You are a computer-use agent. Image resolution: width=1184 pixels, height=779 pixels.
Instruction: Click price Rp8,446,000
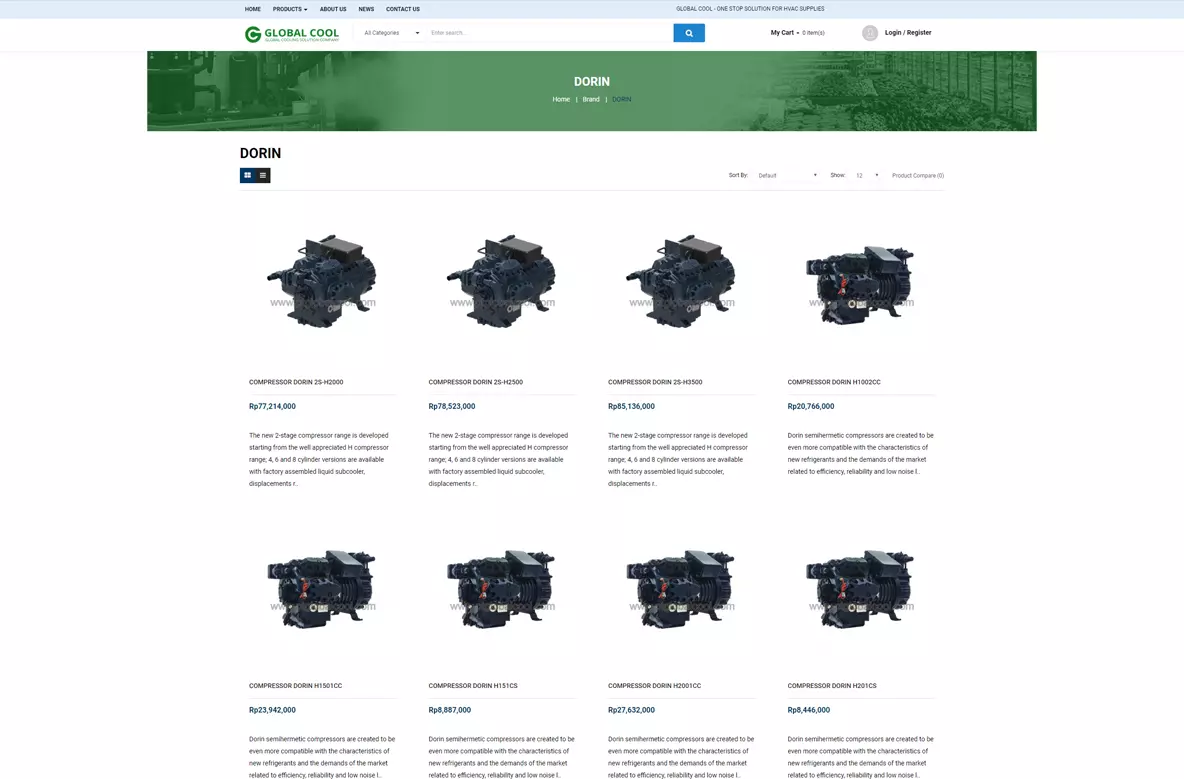pyautogui.click(x=809, y=710)
